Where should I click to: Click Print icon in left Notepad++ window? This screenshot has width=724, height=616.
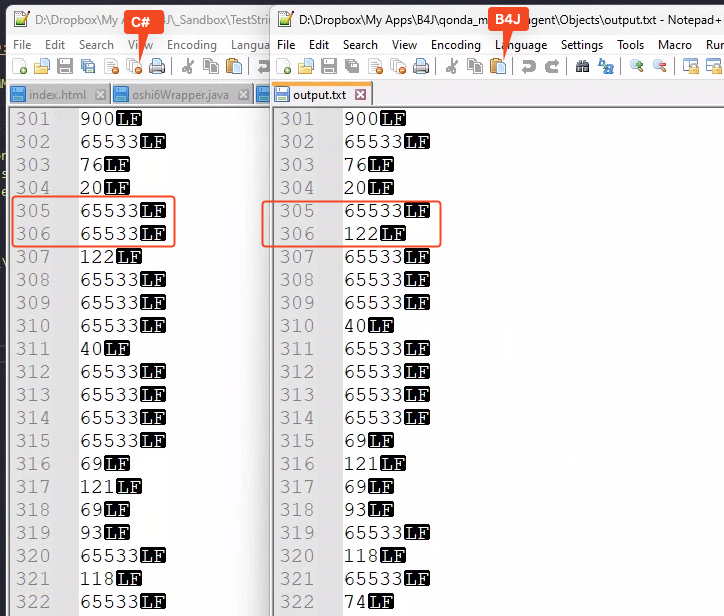[157, 66]
